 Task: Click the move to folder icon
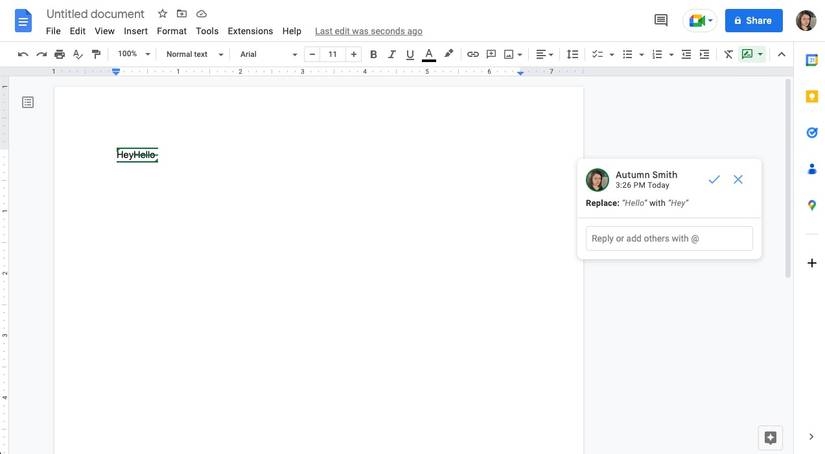pos(182,14)
